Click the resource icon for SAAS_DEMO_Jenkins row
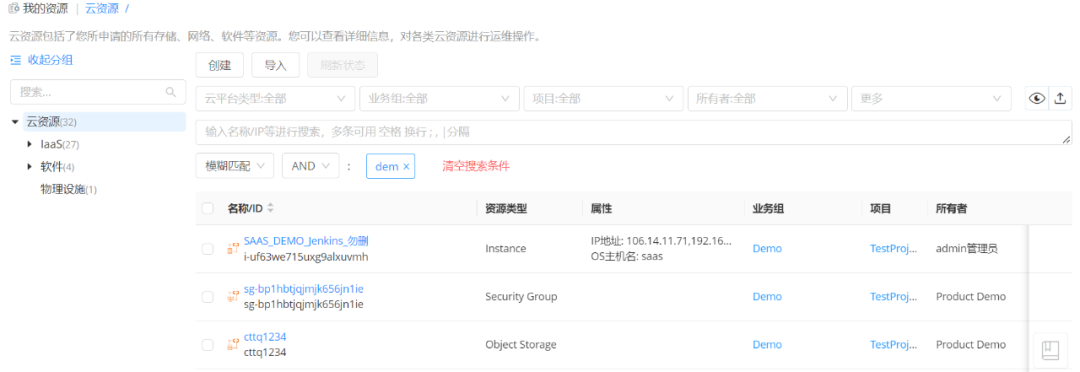Viewport: 1080px width, 372px height. coord(233,249)
